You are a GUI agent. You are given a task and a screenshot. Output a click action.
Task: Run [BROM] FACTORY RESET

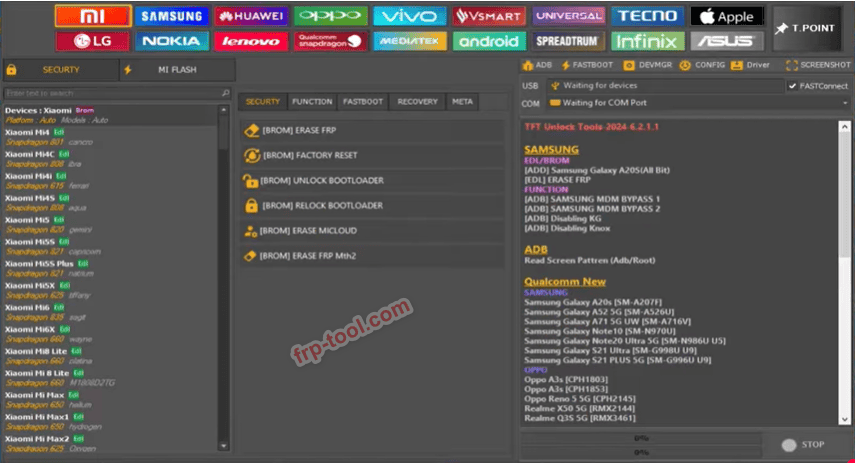click(372, 155)
